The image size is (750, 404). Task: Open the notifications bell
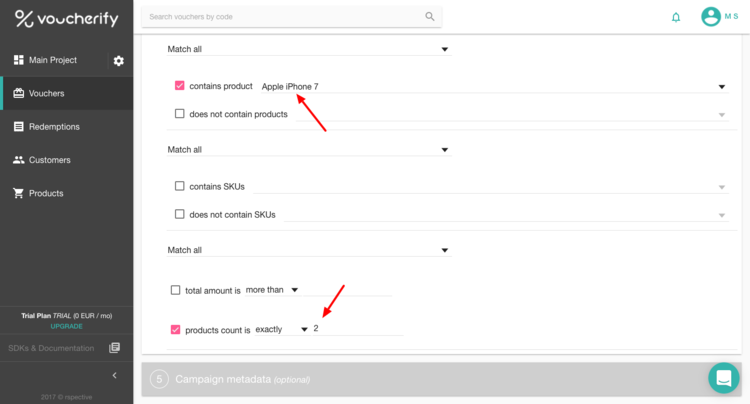click(x=676, y=17)
